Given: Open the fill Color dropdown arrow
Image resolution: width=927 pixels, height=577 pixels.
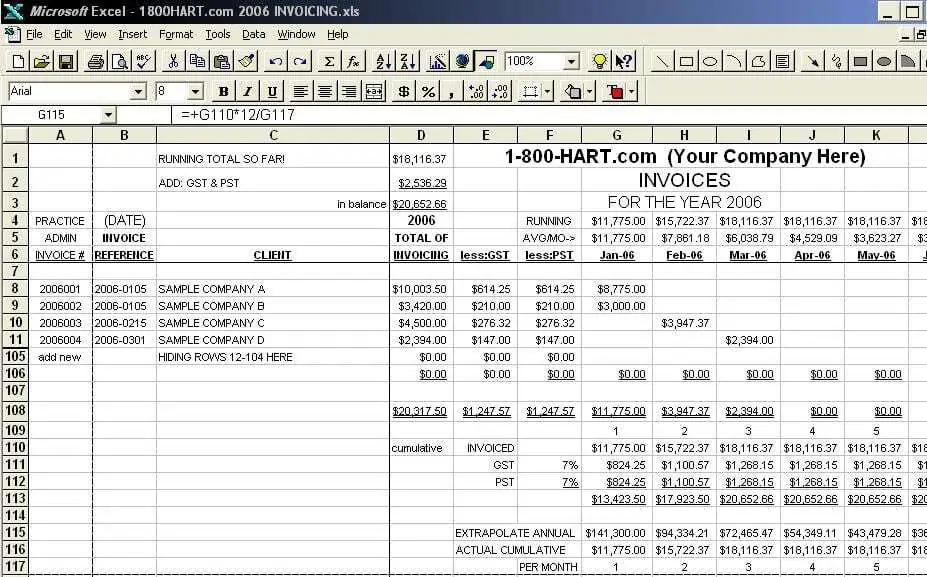Looking at the screenshot, I should [x=590, y=92].
